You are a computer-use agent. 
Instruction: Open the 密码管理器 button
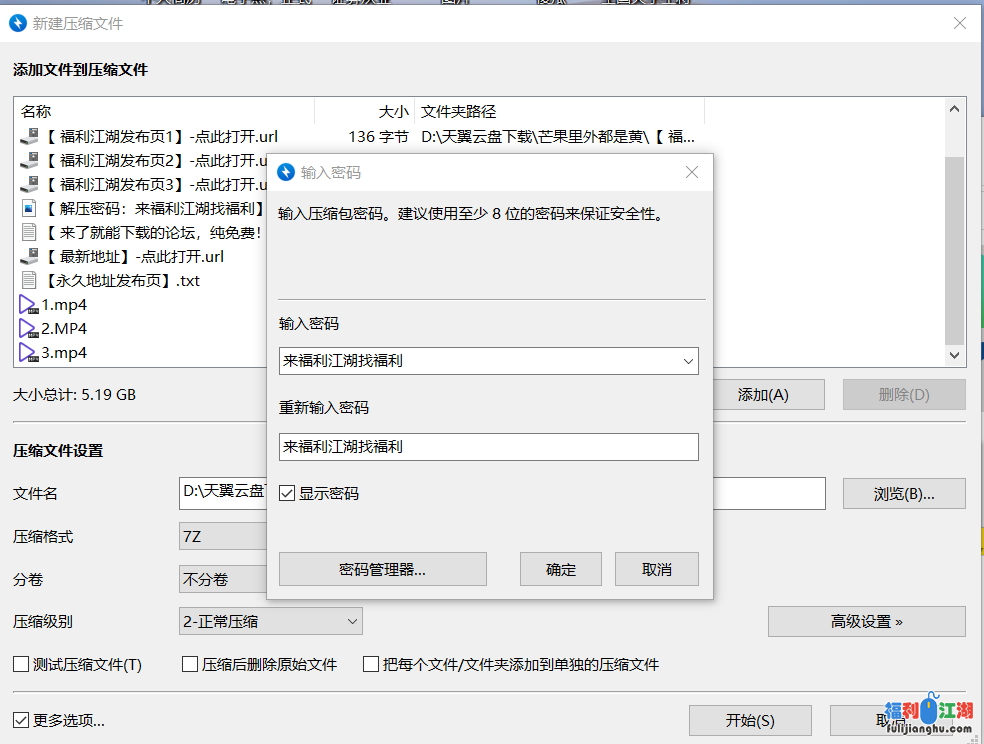click(x=382, y=569)
